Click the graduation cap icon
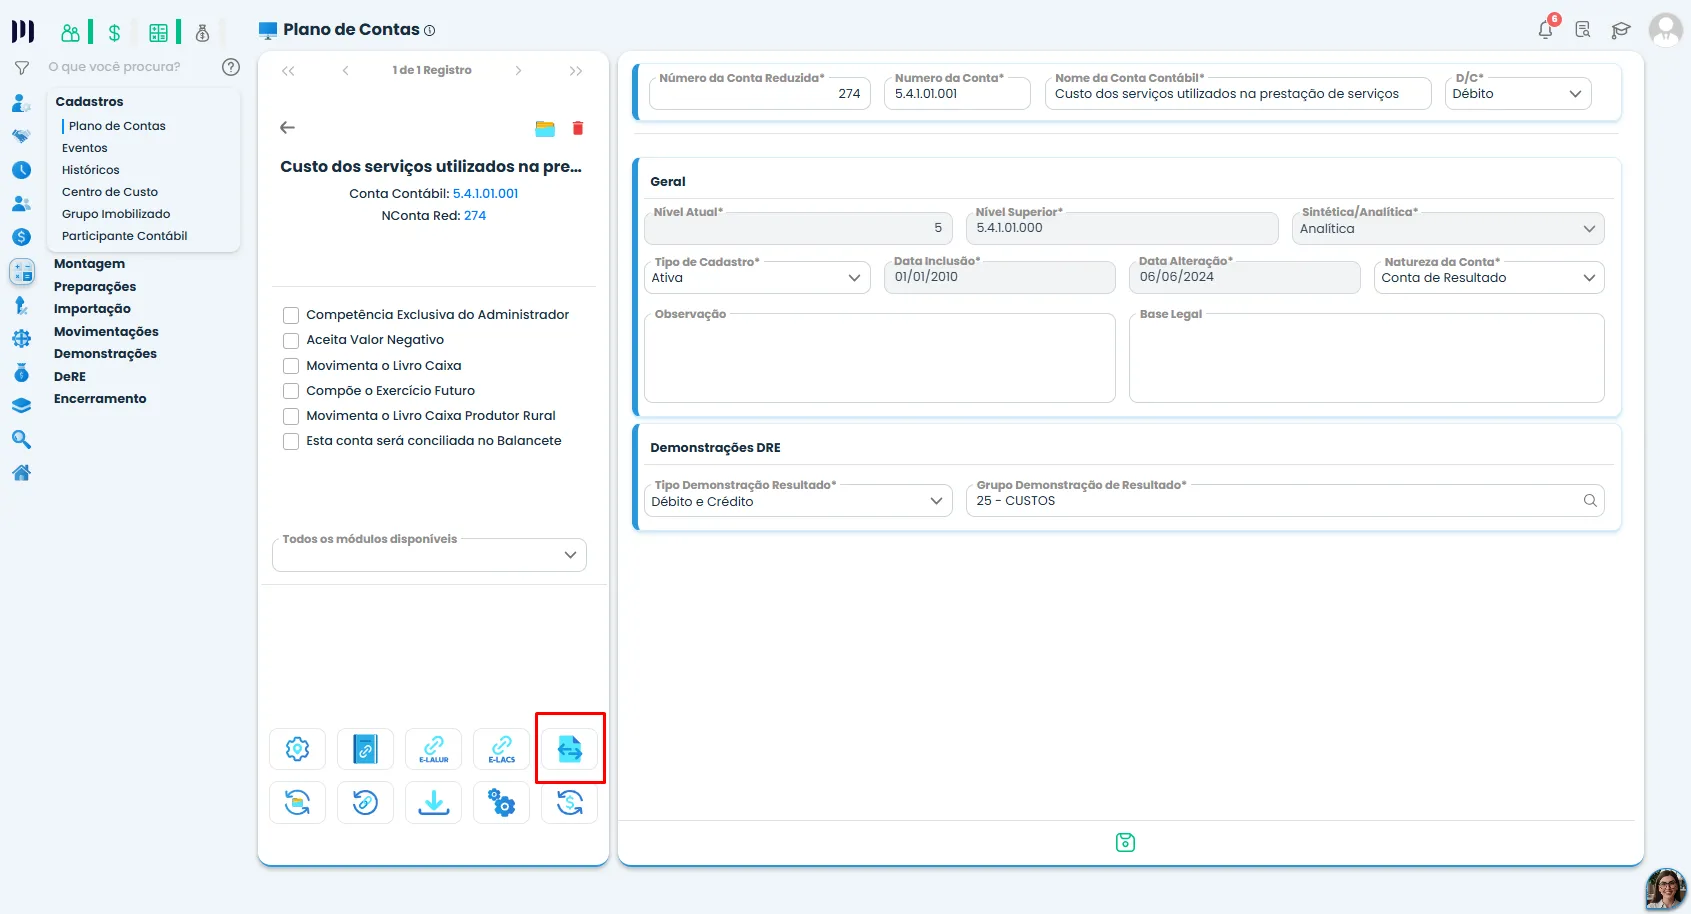The width and height of the screenshot is (1691, 914). tap(1621, 30)
